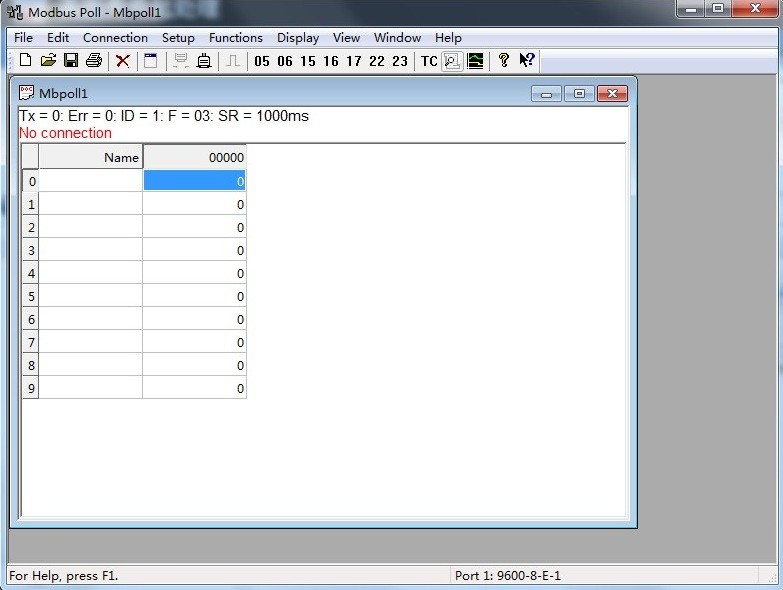783x590 pixels.
Task: Click the New document toolbar icon
Action: (25, 60)
